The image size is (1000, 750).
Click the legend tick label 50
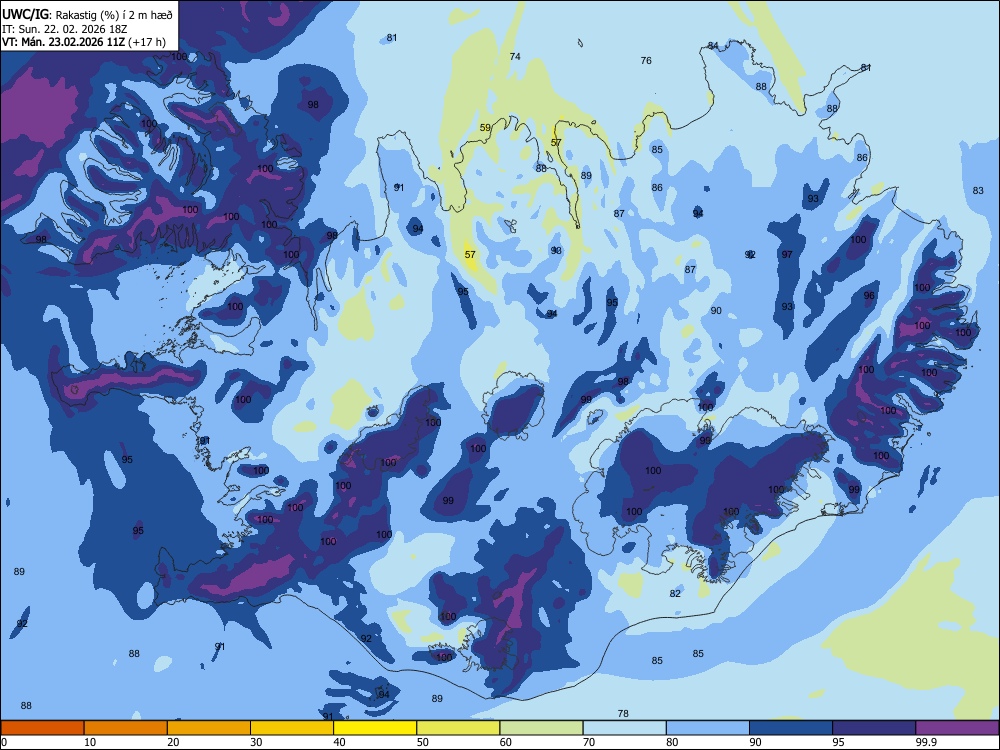click(422, 742)
